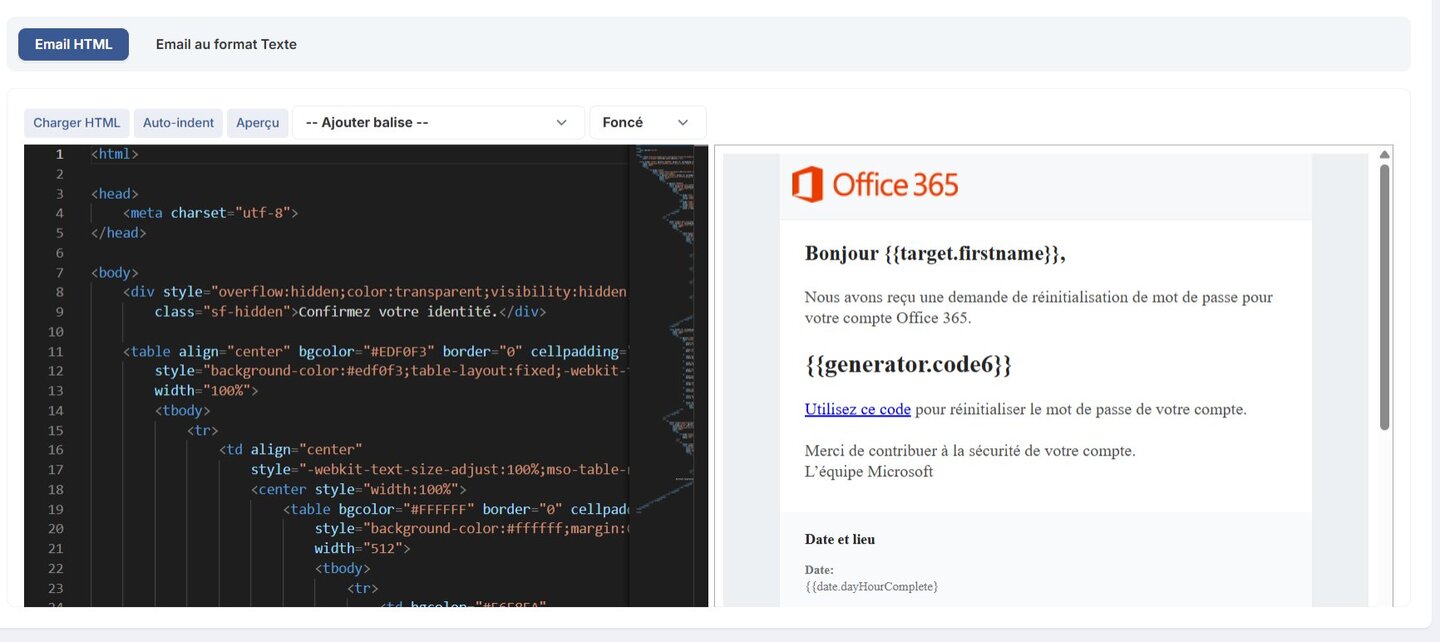Click line number 11 in editor gutter

pyautogui.click(x=55, y=351)
